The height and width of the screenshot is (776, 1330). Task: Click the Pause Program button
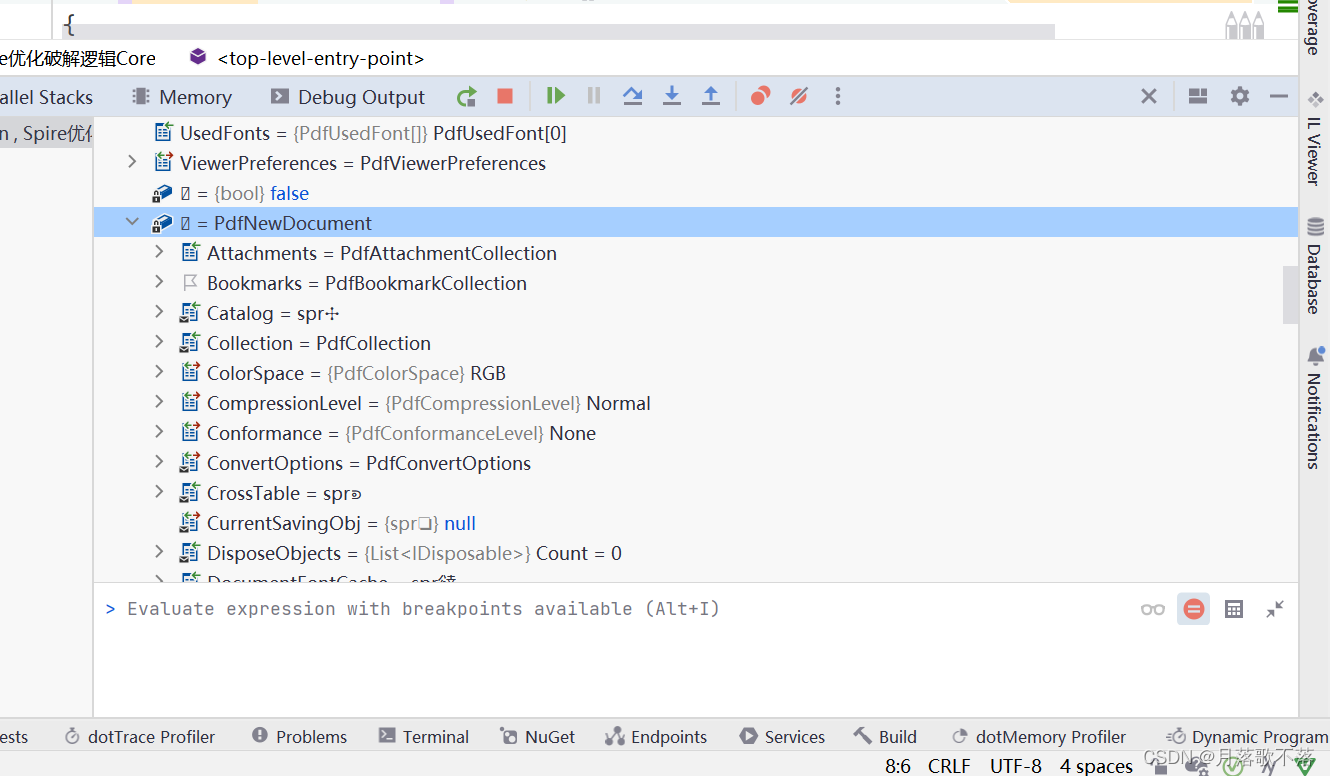click(x=594, y=96)
